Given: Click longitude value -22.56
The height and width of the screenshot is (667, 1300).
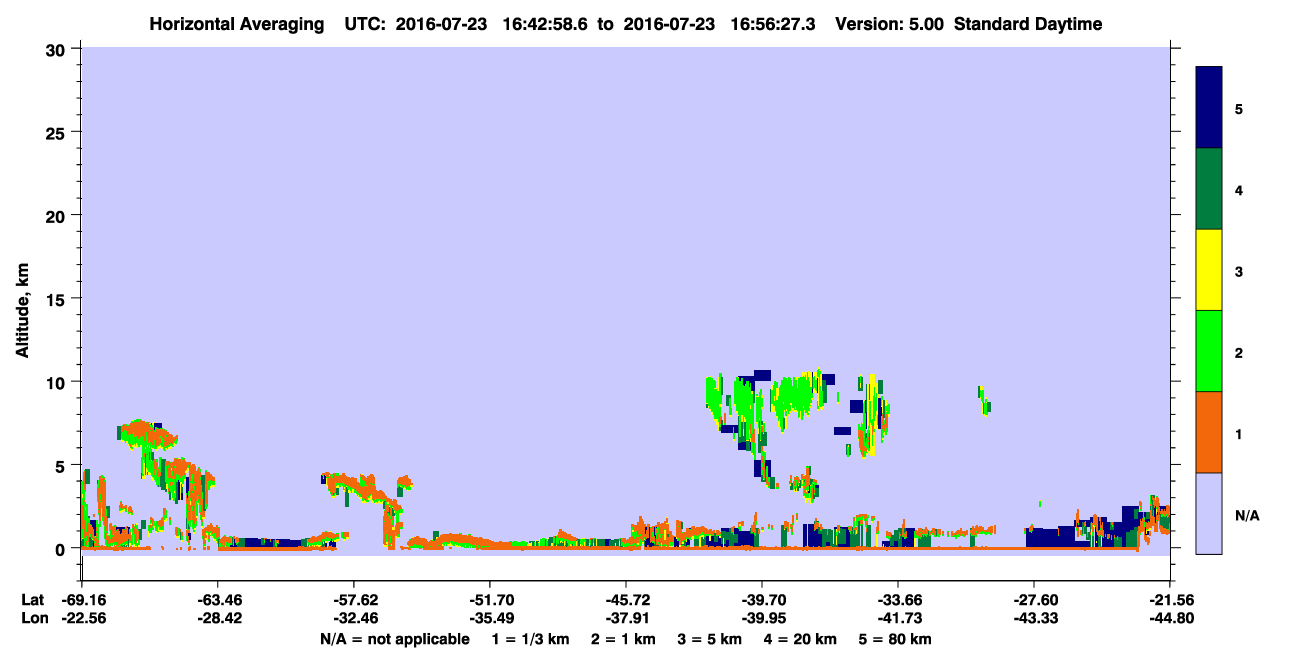Looking at the screenshot, I should [82, 618].
